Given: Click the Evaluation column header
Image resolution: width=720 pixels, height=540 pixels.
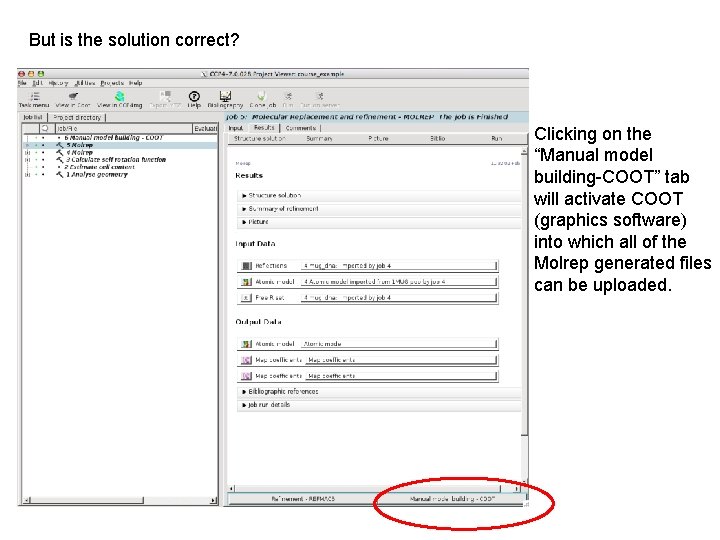Looking at the screenshot, I should click(205, 129).
